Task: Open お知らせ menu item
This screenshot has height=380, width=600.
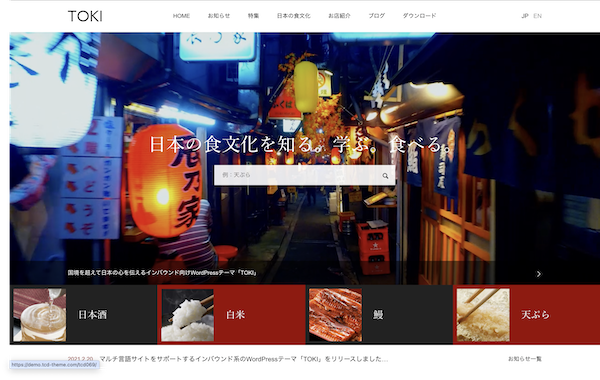Action: [219, 16]
